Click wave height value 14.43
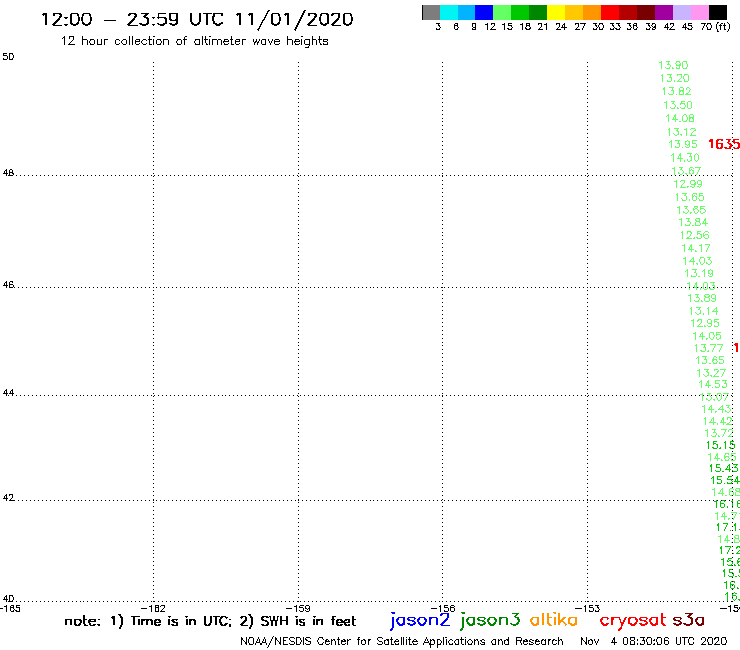740x650 pixels. [716, 409]
